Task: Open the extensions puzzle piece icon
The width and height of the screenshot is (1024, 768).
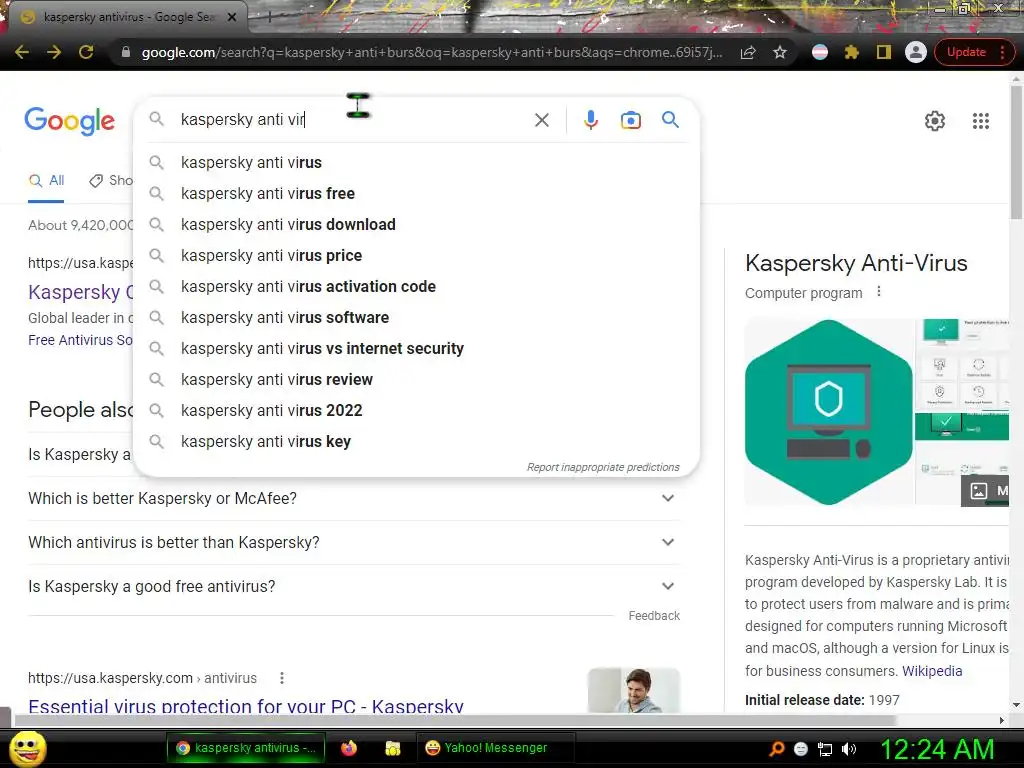Action: pos(852,52)
